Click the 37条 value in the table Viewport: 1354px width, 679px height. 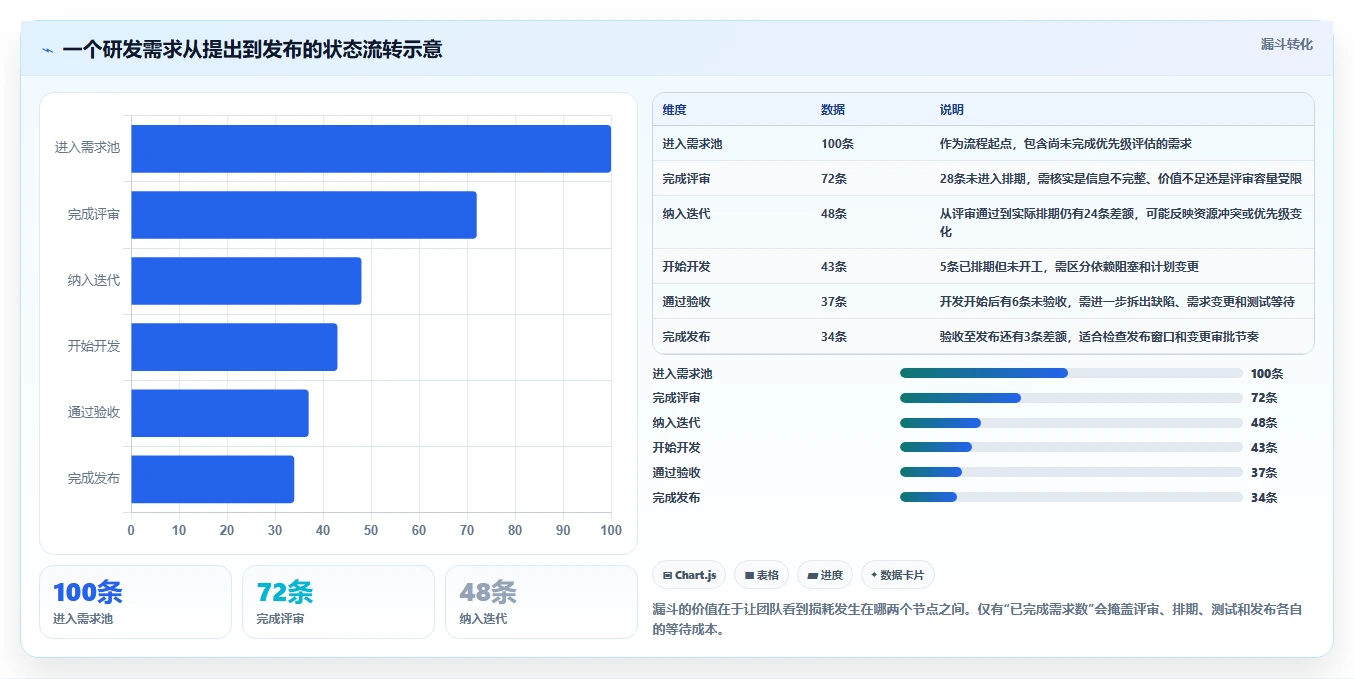coord(834,302)
